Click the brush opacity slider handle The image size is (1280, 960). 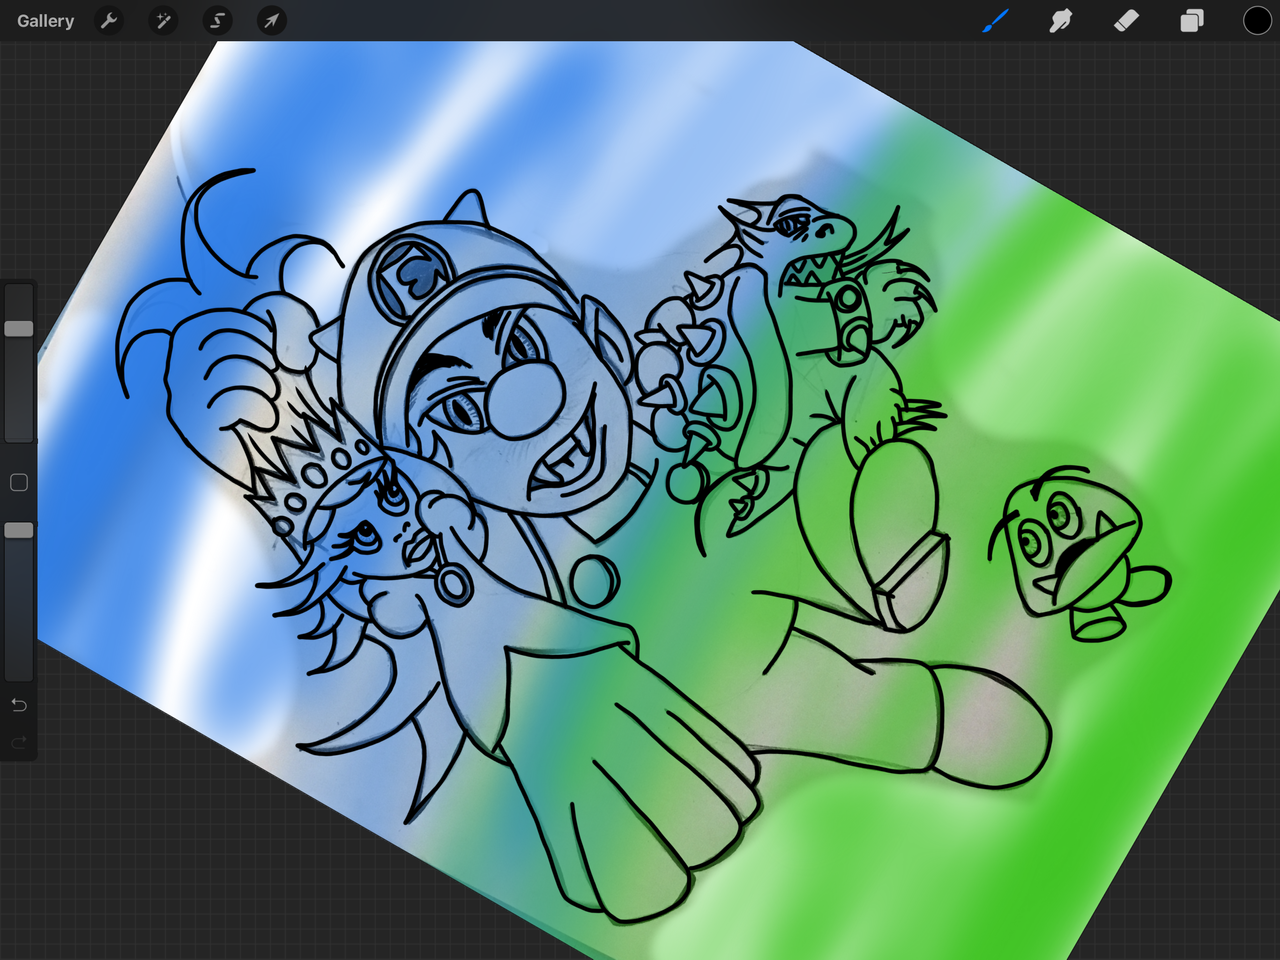tap(19, 530)
